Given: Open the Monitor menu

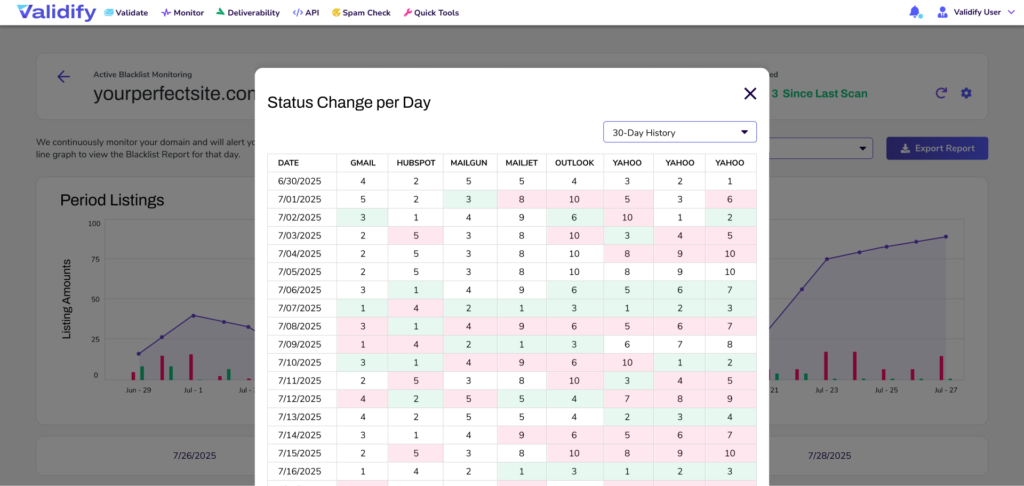Looking at the screenshot, I should pos(182,13).
